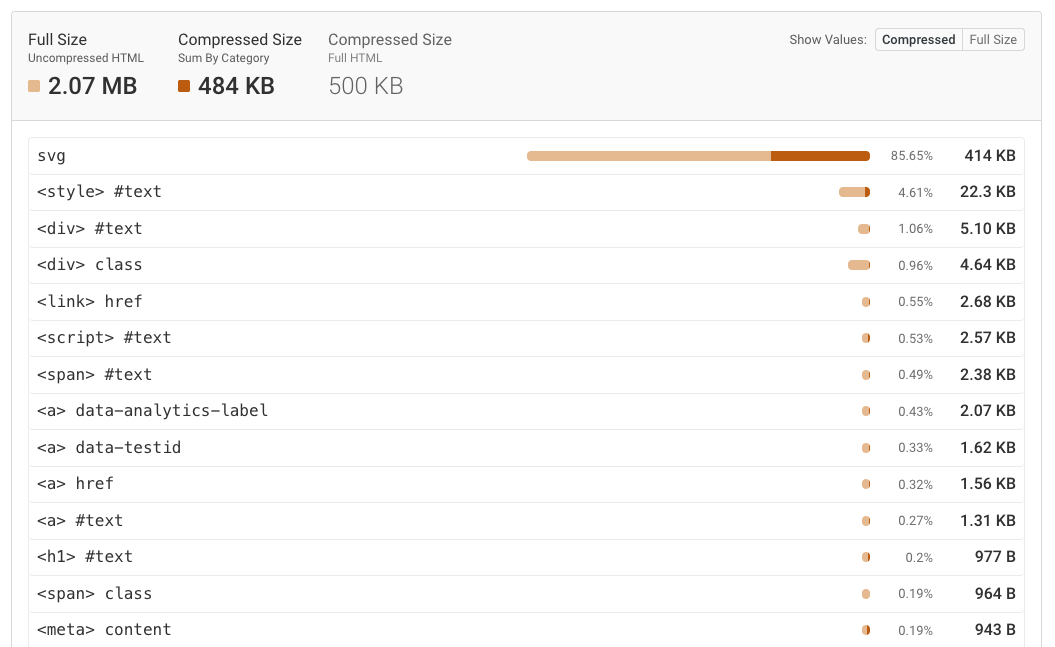Click the svg size bar
The height and width of the screenshot is (647, 1055).
[698, 156]
